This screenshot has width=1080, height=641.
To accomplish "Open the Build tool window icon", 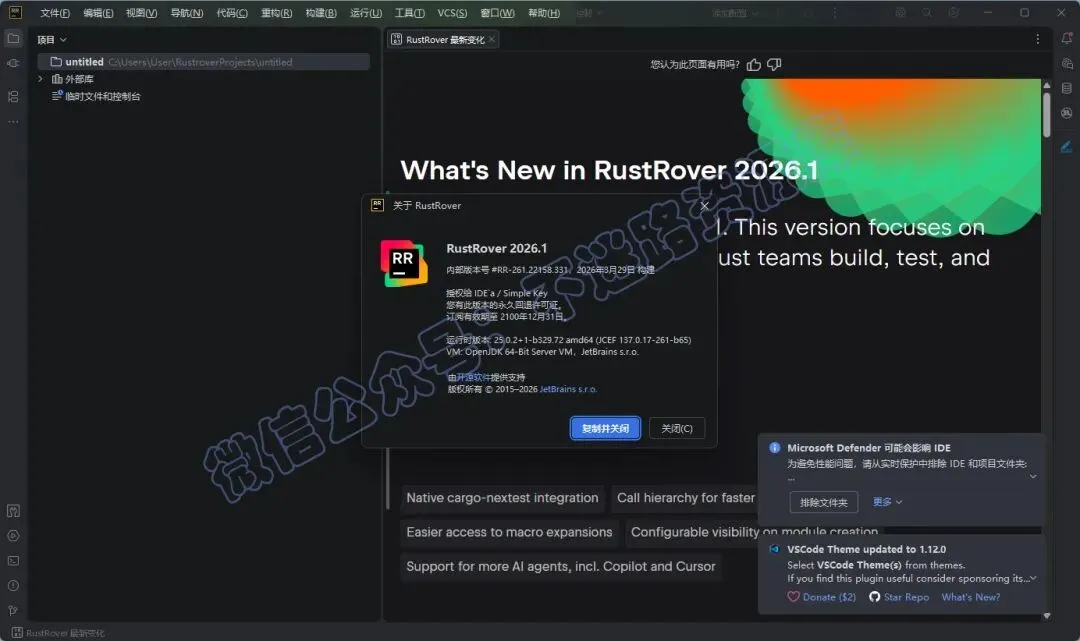I will (13, 511).
